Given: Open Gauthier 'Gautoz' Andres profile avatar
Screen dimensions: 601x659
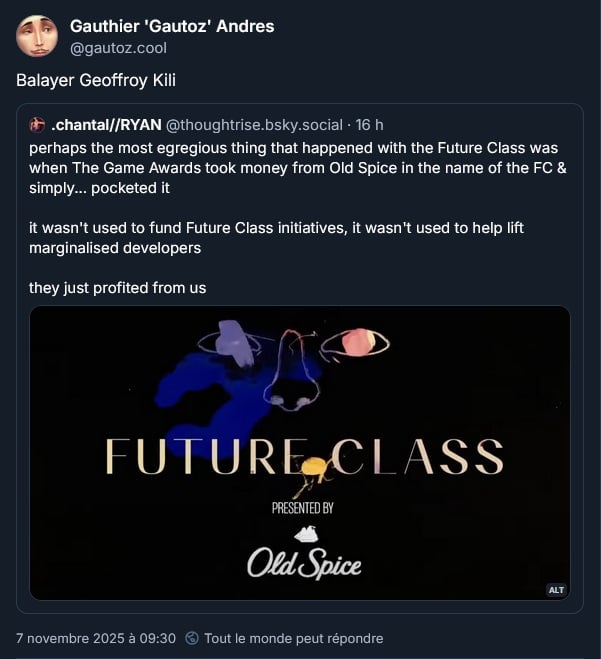Looking at the screenshot, I should click(37, 36).
